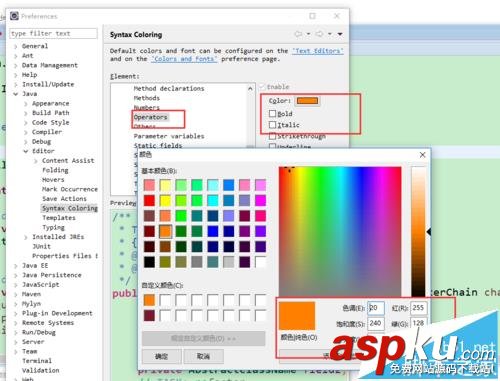500x381 pixels.
Task: Pick the pure red basic color swatch
Action: click(149, 200)
